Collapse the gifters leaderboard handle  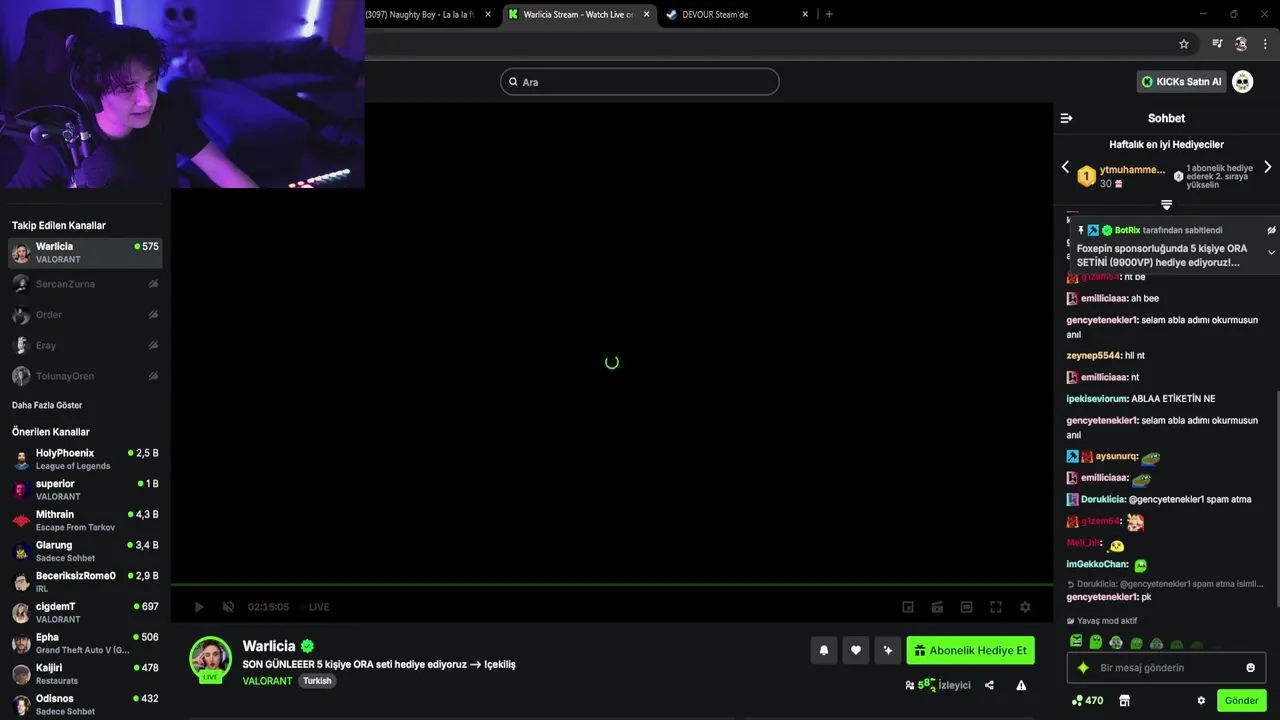click(1166, 205)
